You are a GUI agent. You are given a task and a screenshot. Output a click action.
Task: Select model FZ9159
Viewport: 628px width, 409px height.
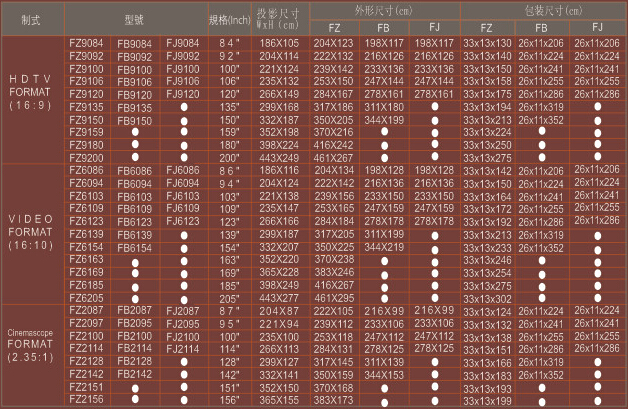click(86, 132)
